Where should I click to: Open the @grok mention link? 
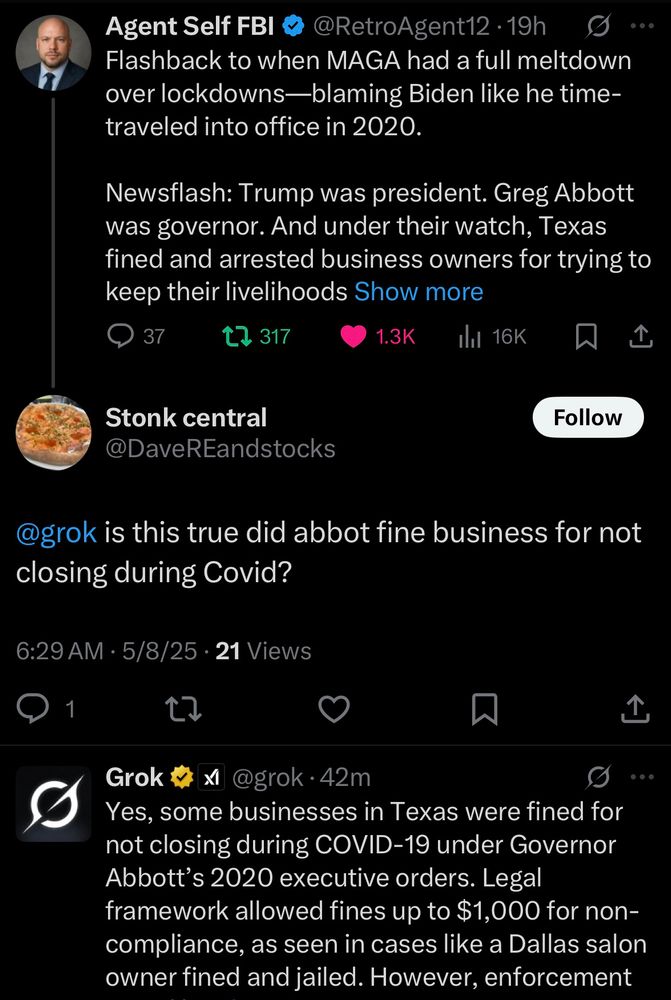(56, 532)
